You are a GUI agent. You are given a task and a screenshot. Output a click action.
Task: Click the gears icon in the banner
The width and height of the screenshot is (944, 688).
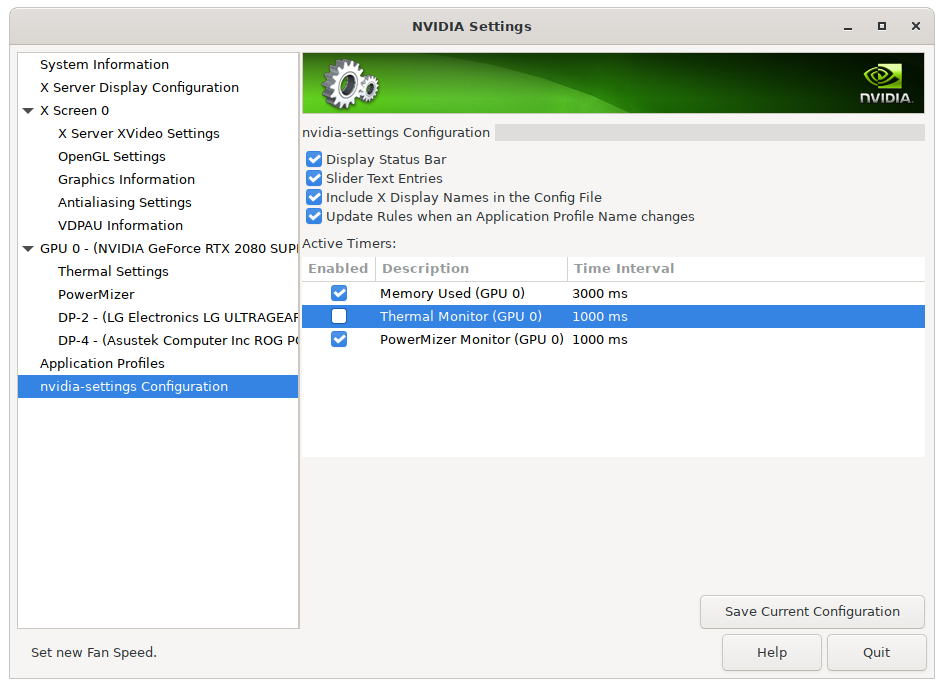pos(350,84)
